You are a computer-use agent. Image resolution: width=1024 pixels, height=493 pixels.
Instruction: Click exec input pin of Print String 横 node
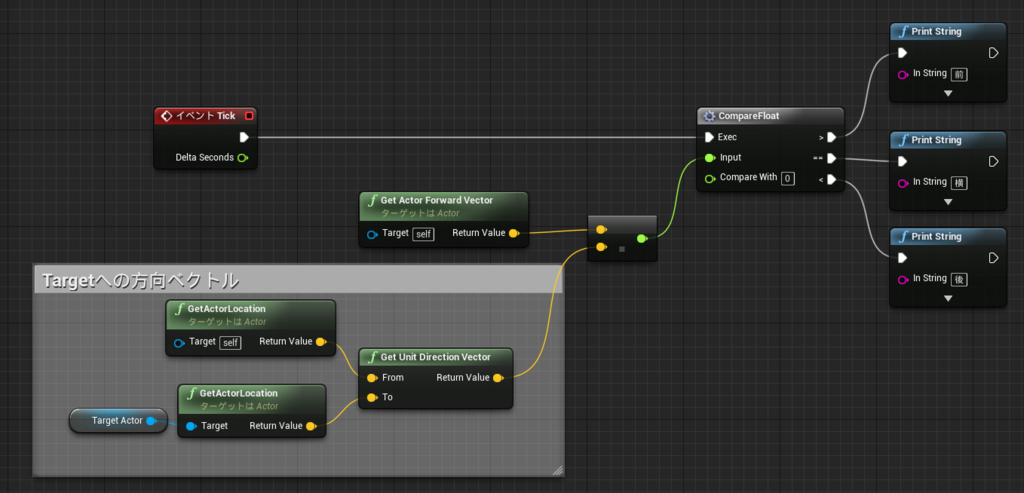click(x=903, y=161)
